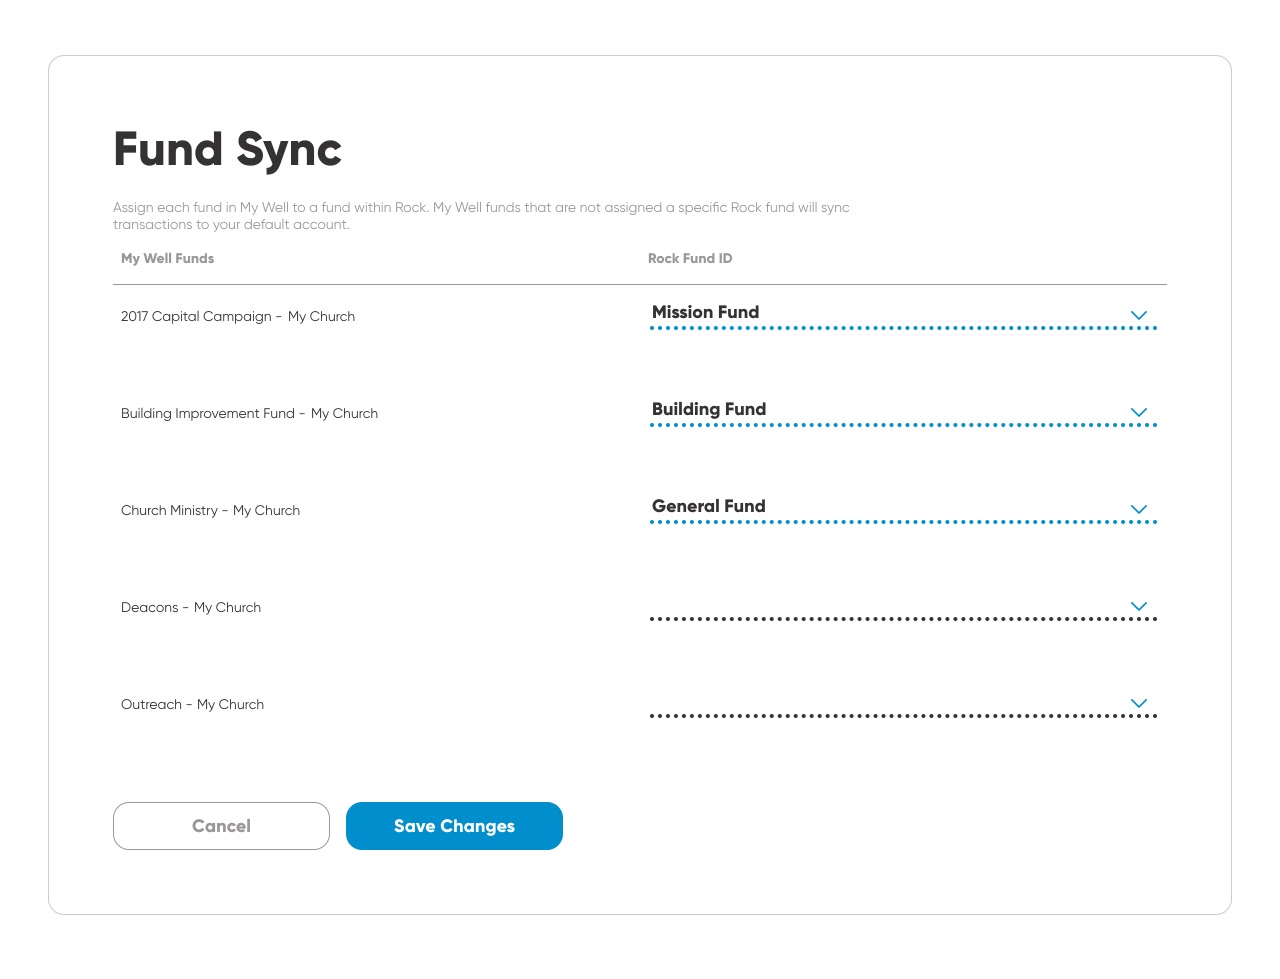
Task: Click the empty Rock fund field for Deacons
Action: coord(903,606)
